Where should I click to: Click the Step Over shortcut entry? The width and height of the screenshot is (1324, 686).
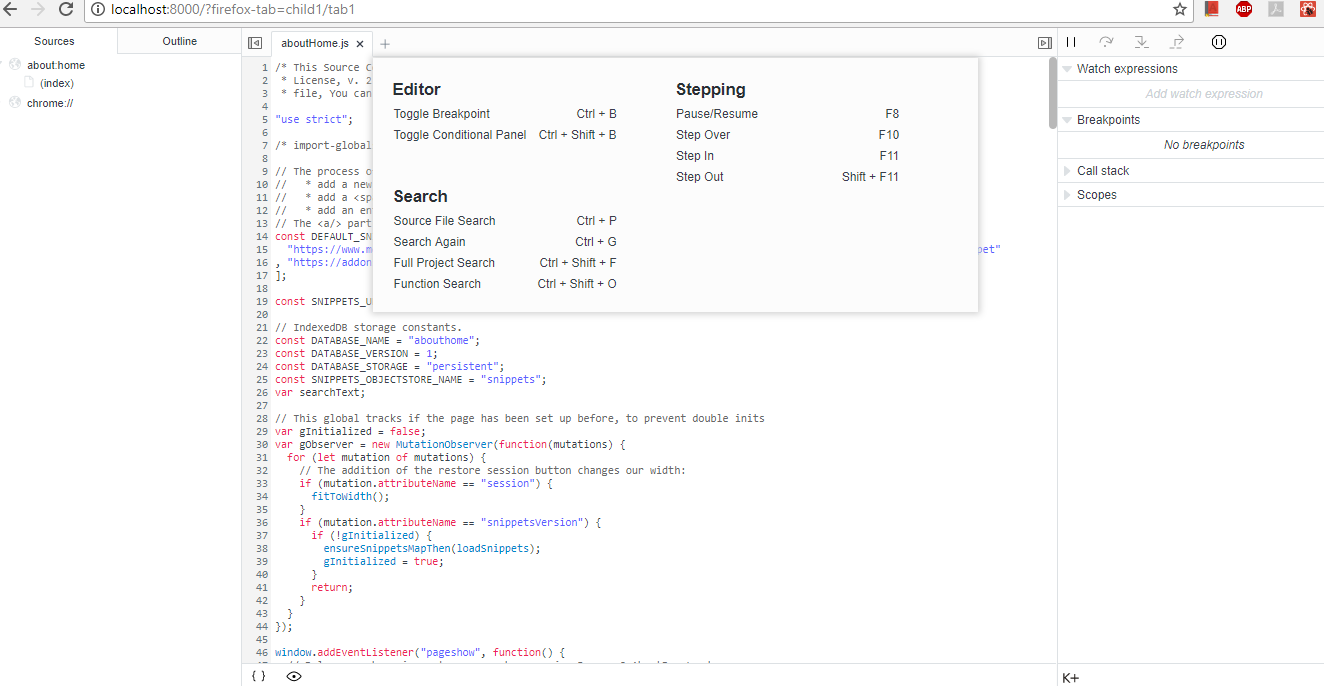(788, 135)
